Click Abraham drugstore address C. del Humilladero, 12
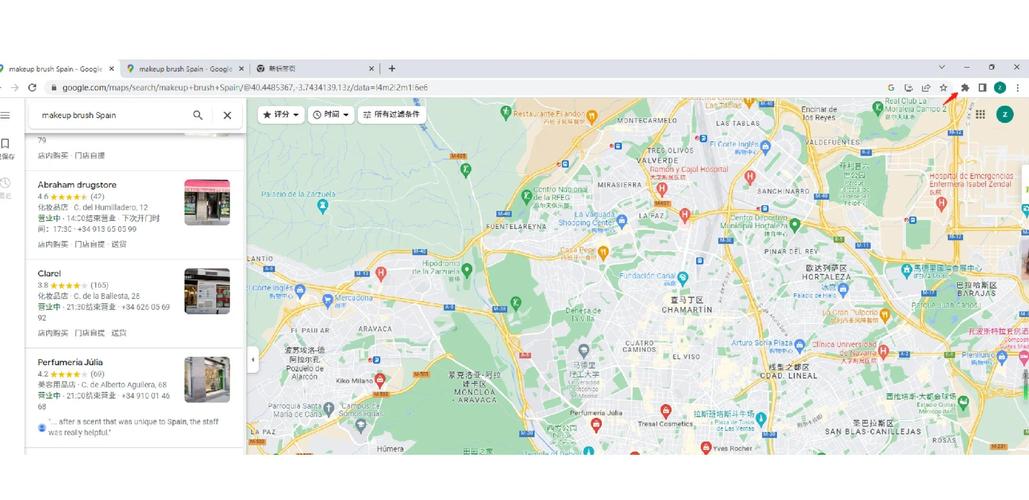1029x500 pixels. coord(112,207)
